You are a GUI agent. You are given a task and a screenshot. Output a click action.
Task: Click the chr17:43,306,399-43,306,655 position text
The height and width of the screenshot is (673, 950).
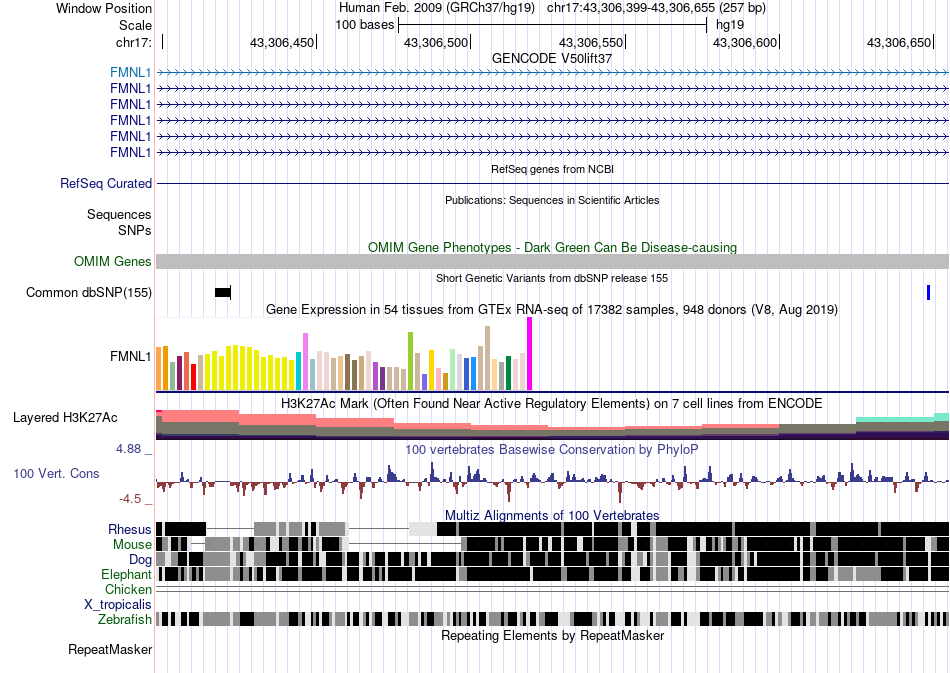[656, 8]
